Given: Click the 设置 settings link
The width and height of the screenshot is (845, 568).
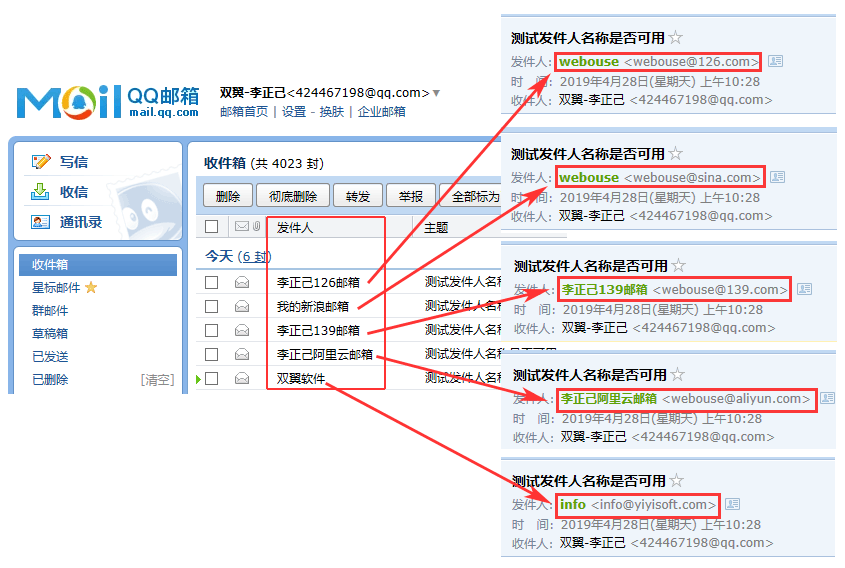Looking at the screenshot, I should [294, 112].
